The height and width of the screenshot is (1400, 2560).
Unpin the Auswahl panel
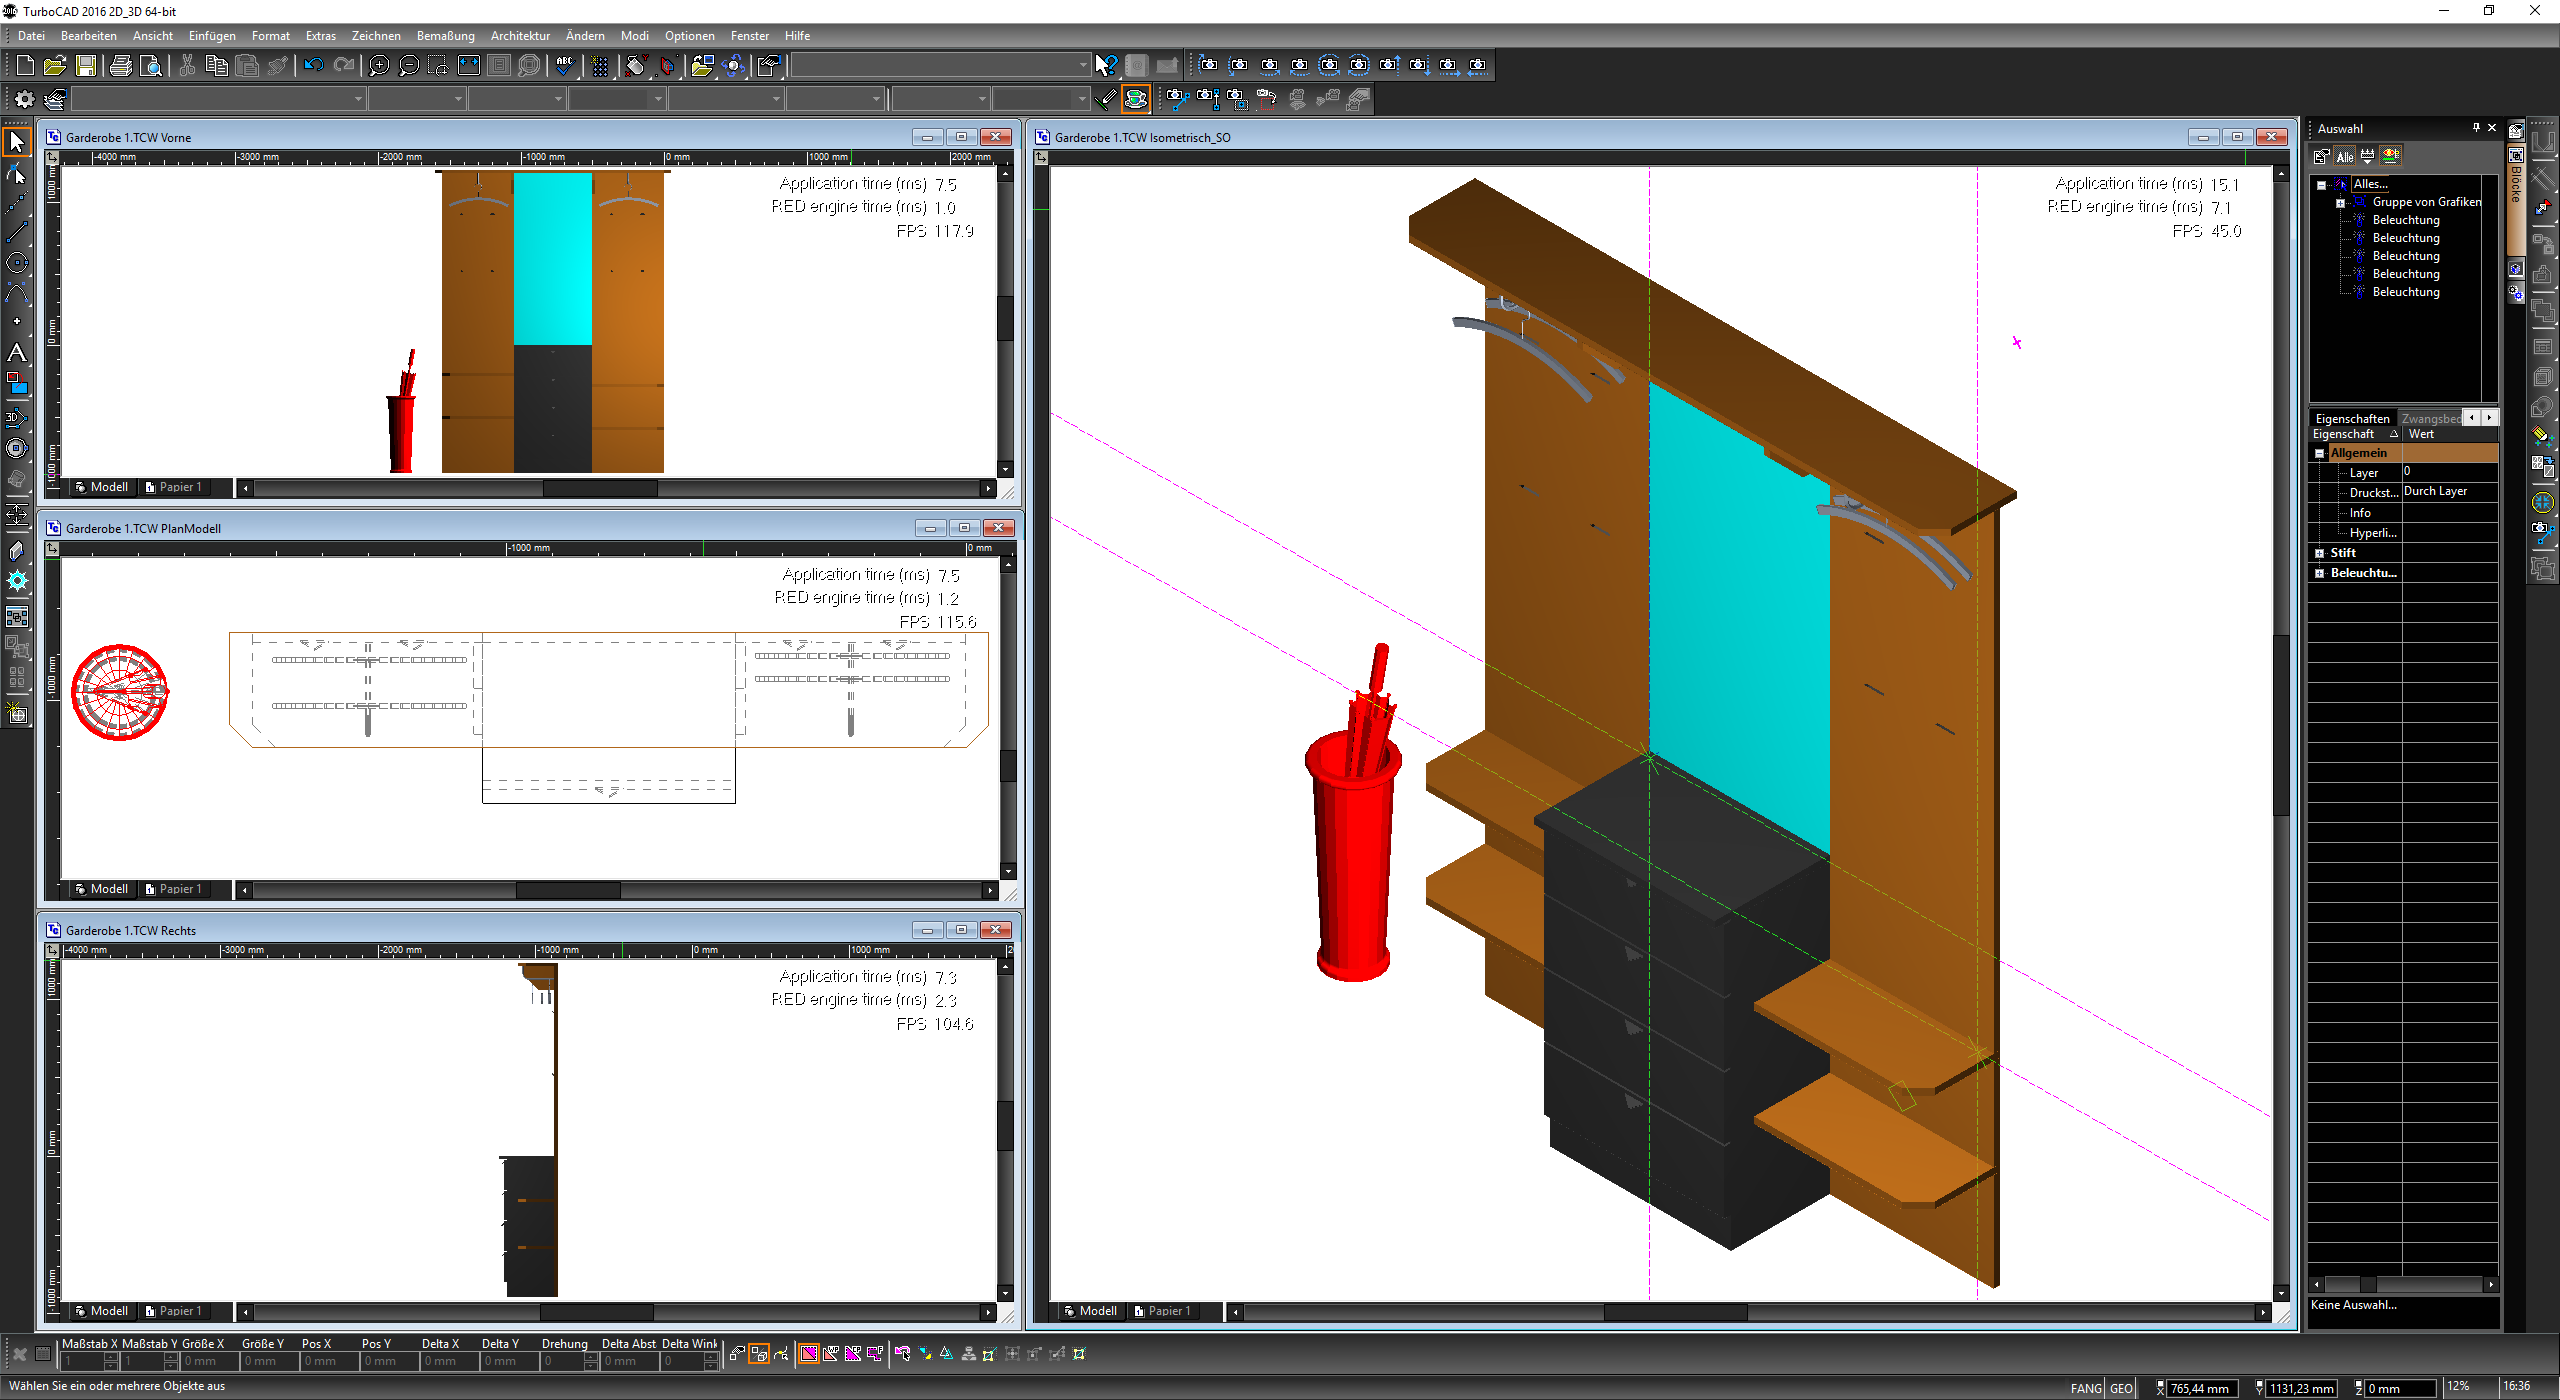2477,127
